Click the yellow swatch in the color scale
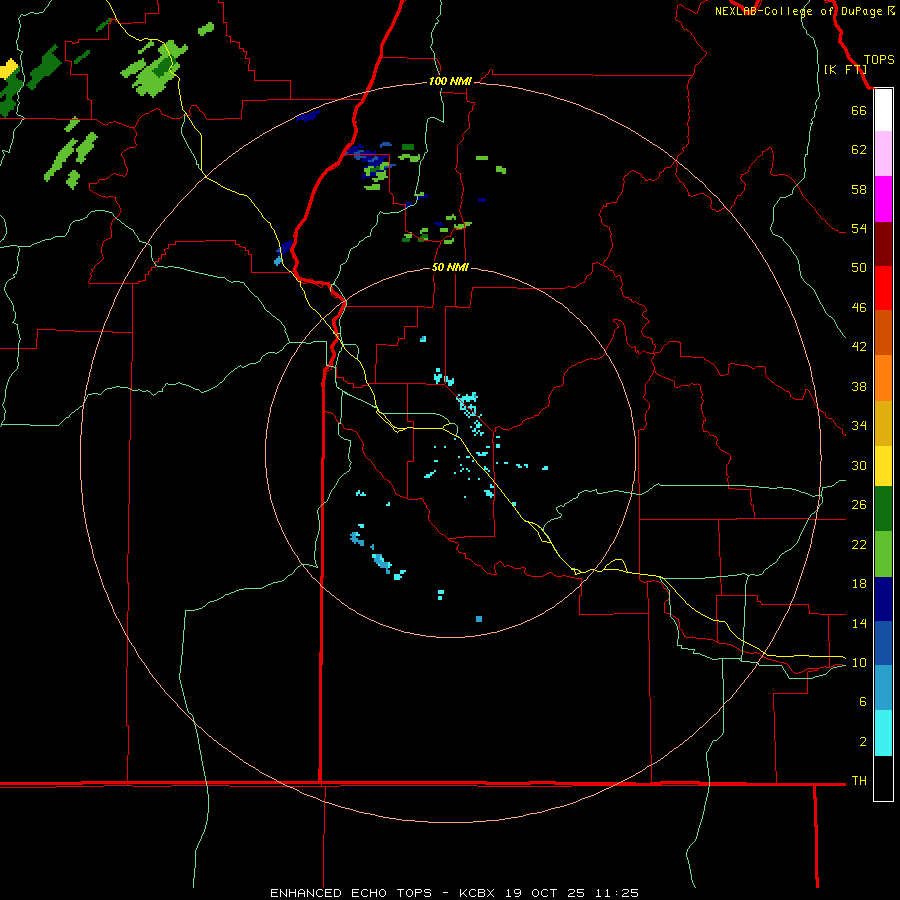This screenshot has height=900, width=900. 883,466
